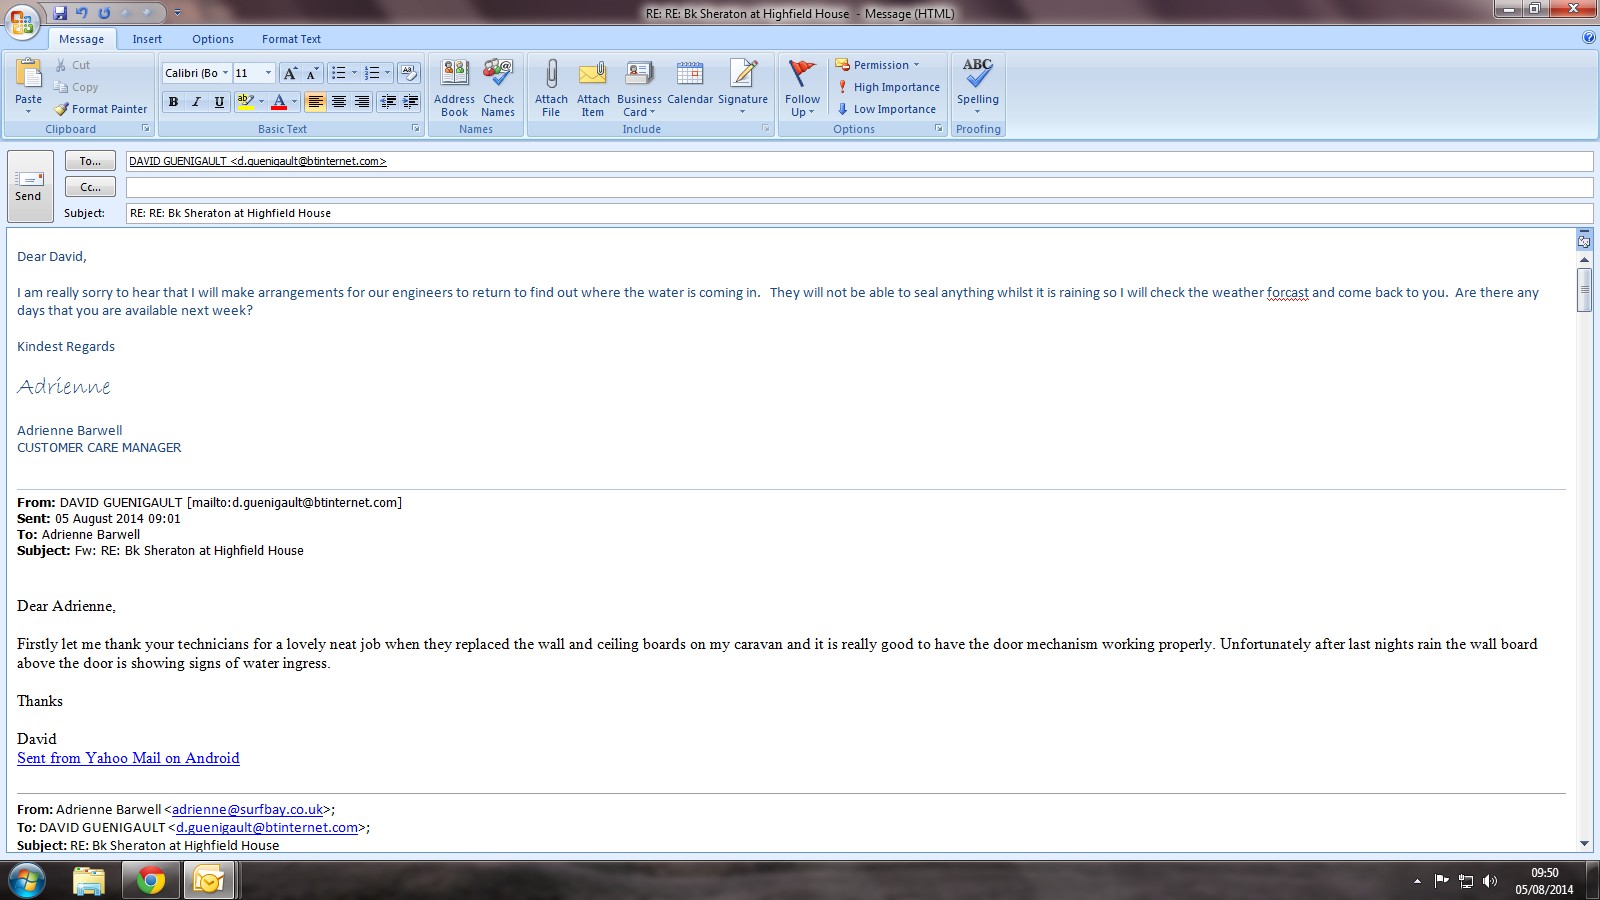This screenshot has height=900, width=1600.
Task: Toggle center text alignment
Action: click(x=339, y=102)
